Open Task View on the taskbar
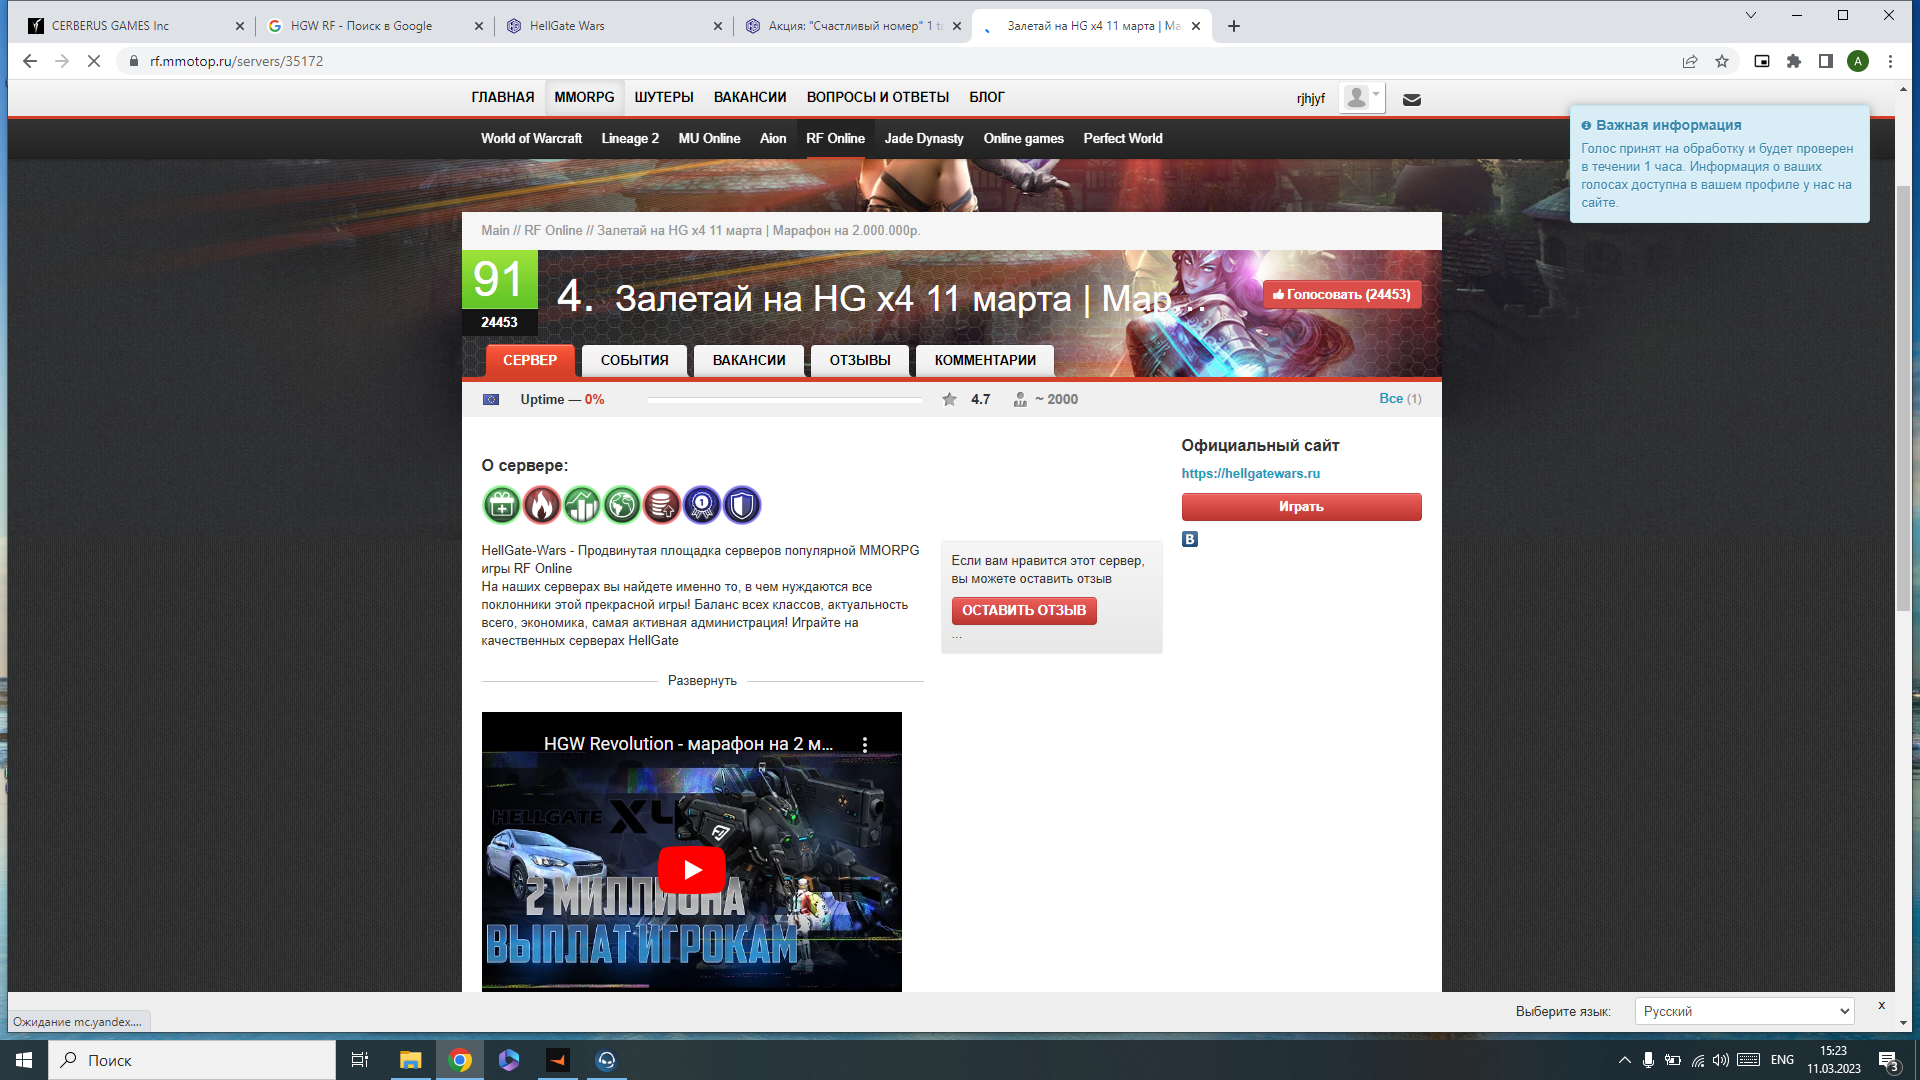1920x1080 pixels. coord(360,1060)
